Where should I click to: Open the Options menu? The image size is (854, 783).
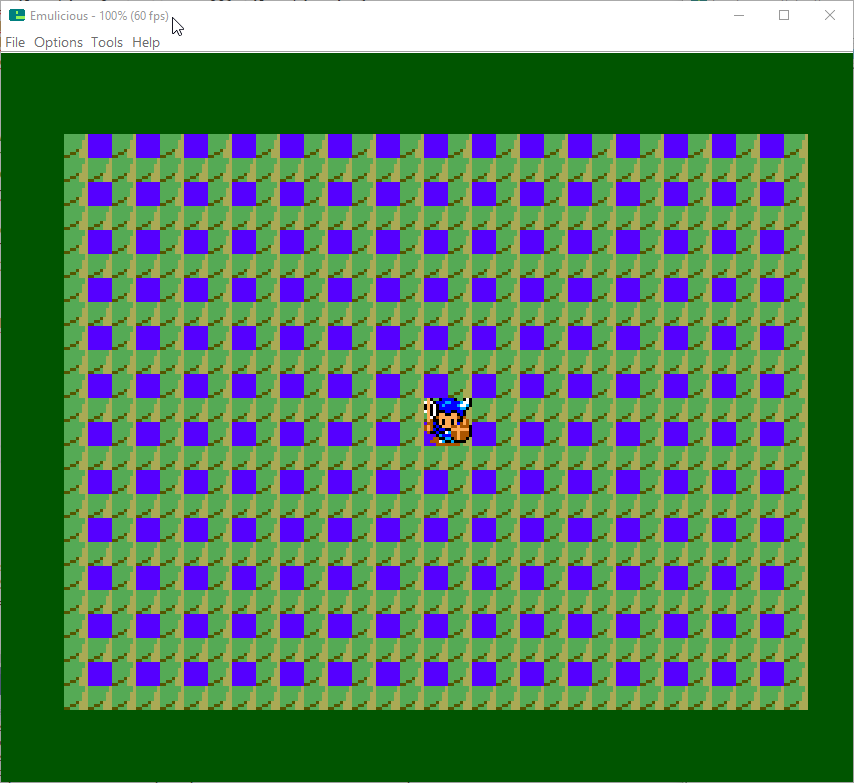58,42
